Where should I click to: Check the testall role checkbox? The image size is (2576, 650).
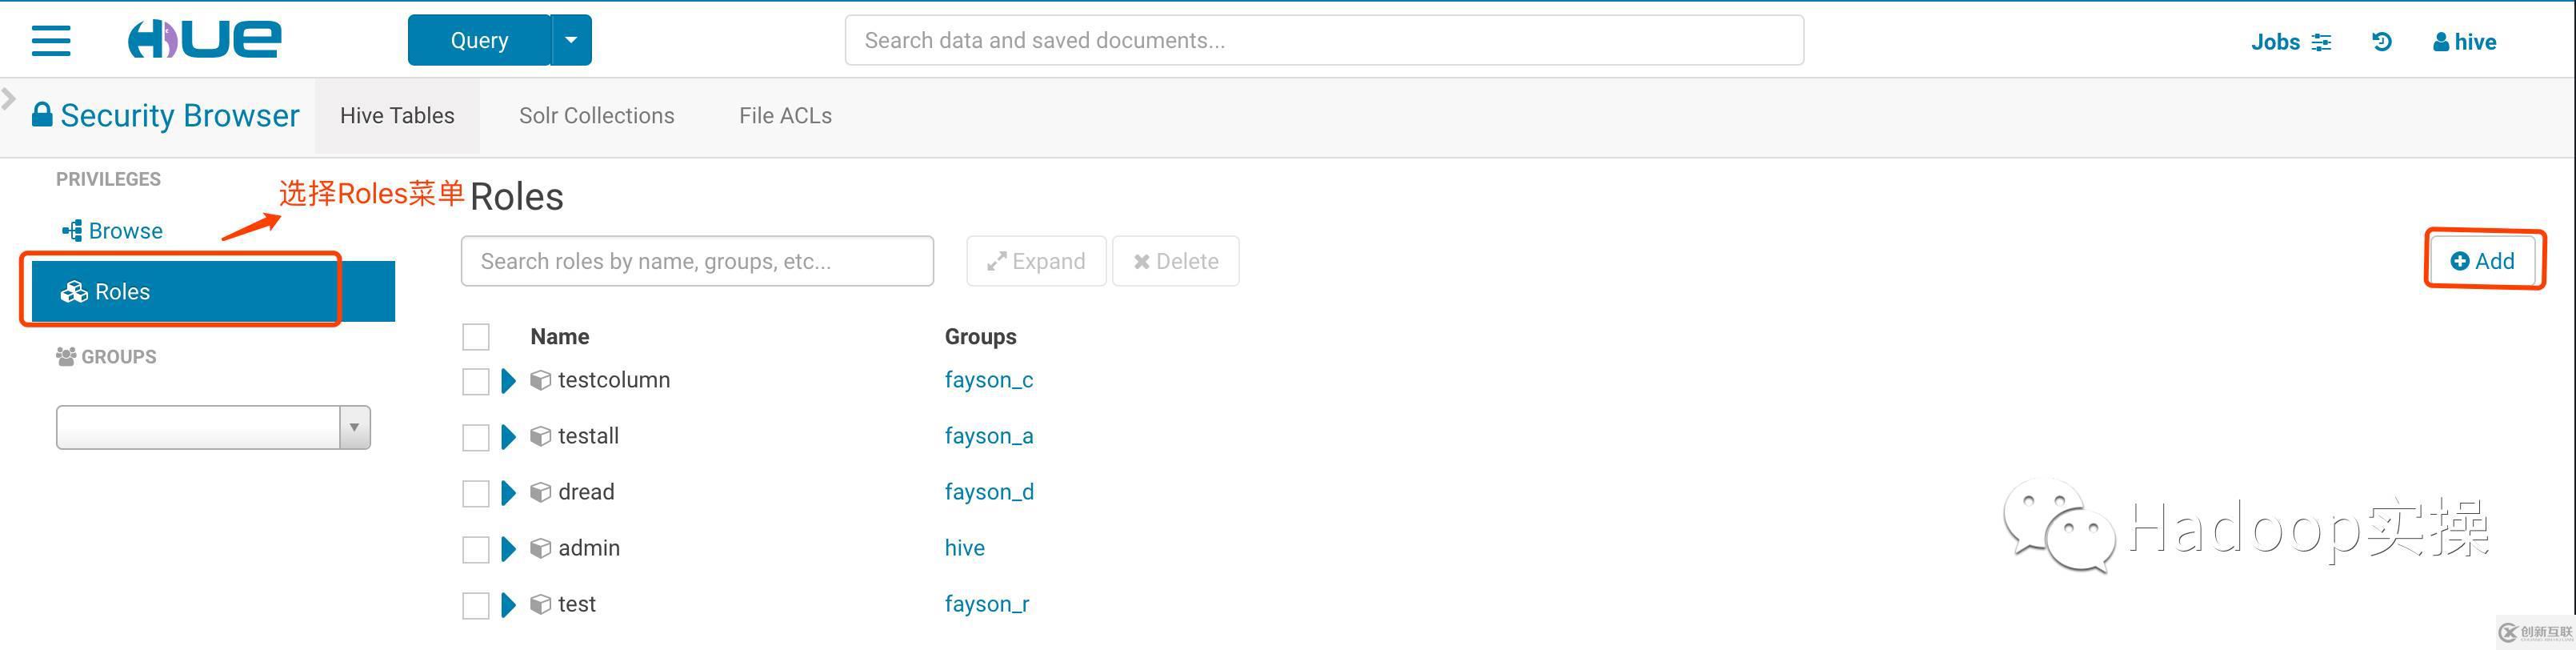(476, 437)
